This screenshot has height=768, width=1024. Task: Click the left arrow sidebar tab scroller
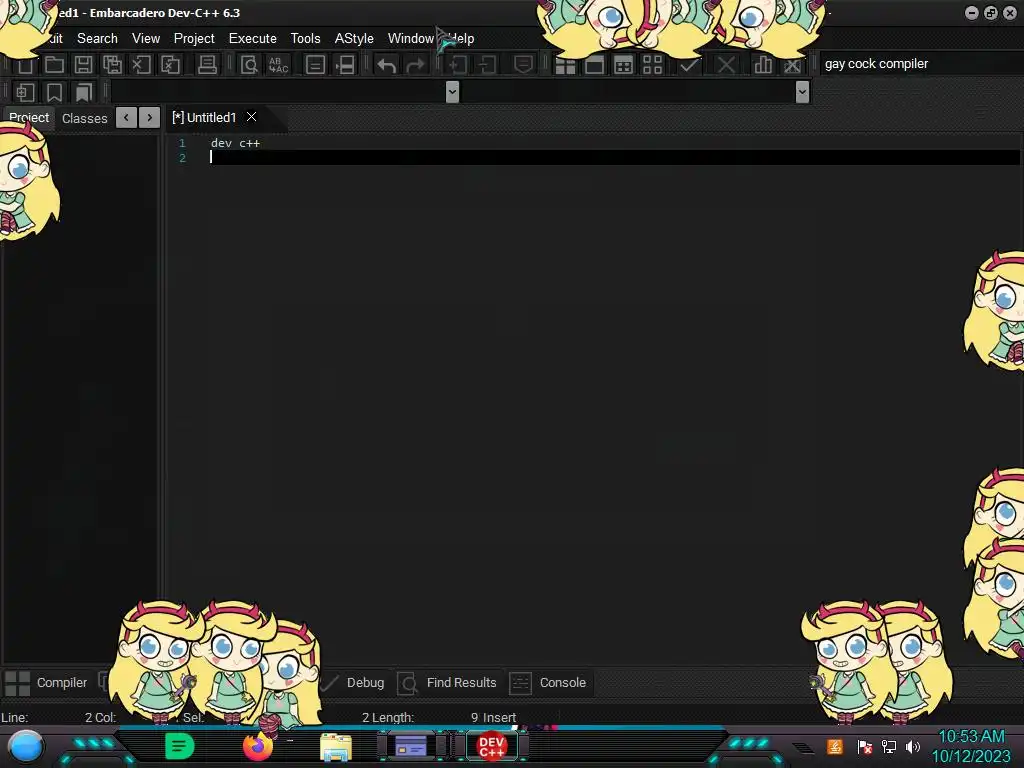[127, 118]
